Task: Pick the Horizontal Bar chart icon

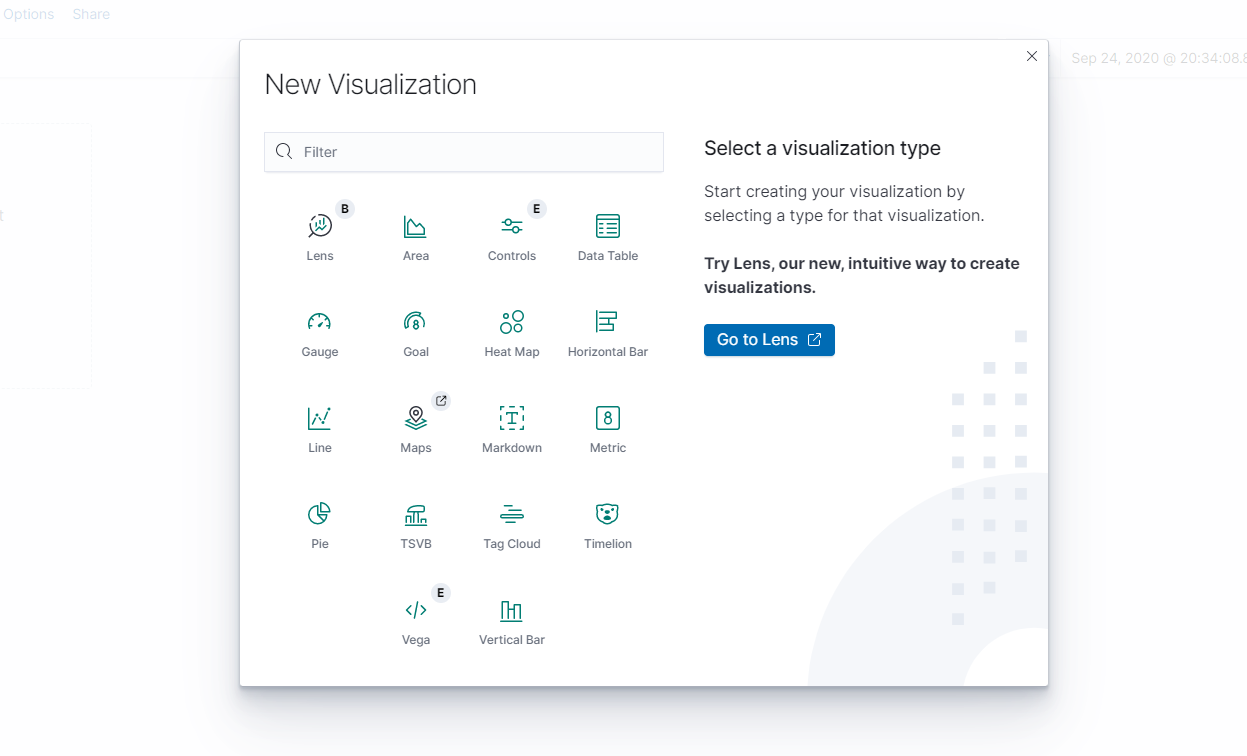Action: point(607,322)
